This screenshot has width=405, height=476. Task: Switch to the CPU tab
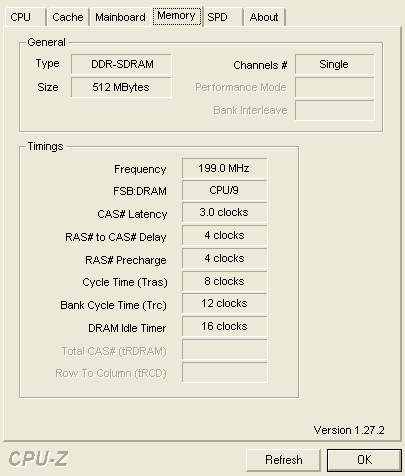click(25, 17)
